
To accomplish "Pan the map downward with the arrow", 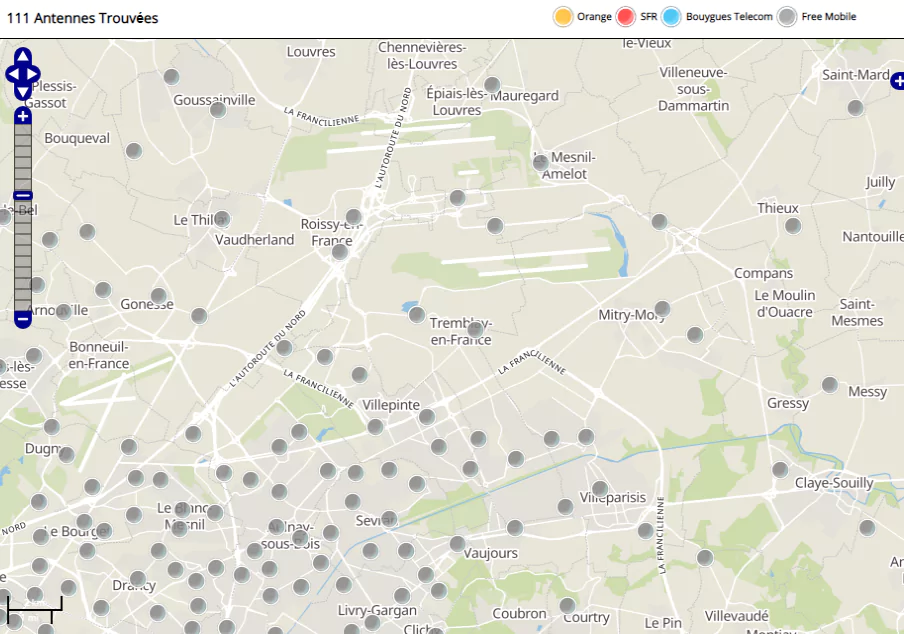I will click(x=23, y=92).
